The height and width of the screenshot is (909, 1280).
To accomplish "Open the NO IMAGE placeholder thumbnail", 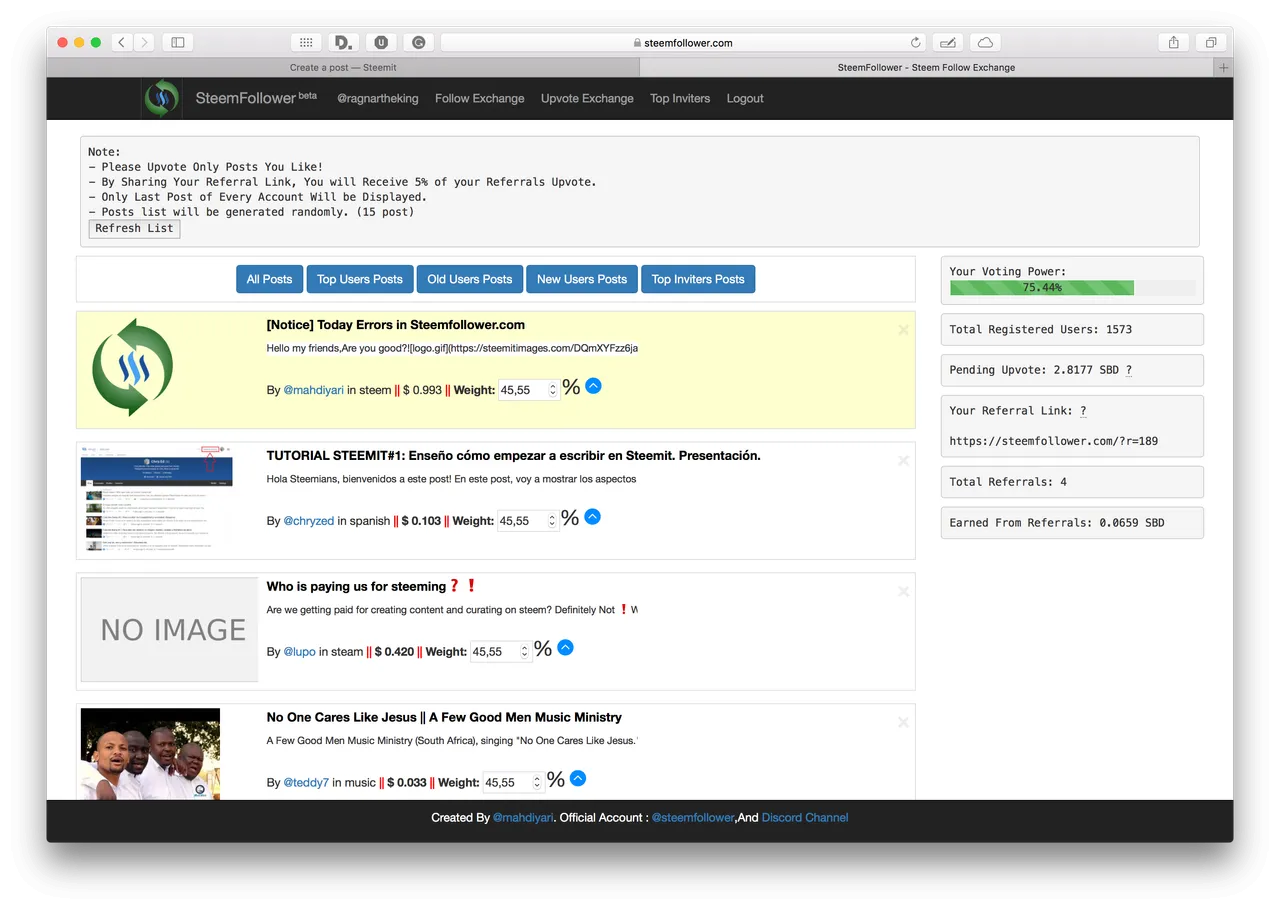I will tap(170, 629).
